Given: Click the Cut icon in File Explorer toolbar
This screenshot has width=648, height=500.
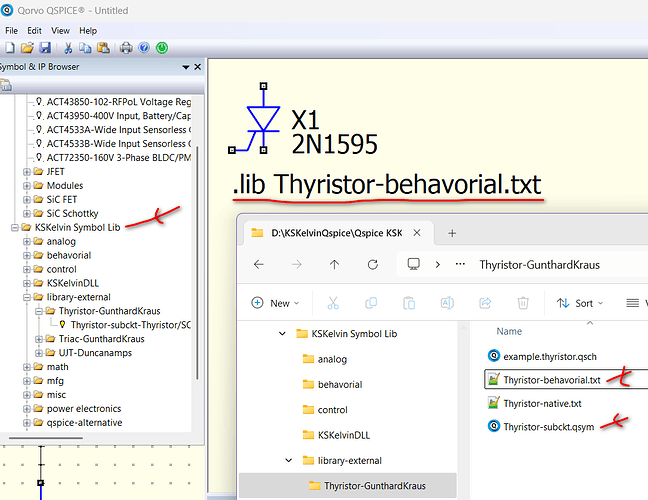Looking at the screenshot, I should pyautogui.click(x=333, y=303).
